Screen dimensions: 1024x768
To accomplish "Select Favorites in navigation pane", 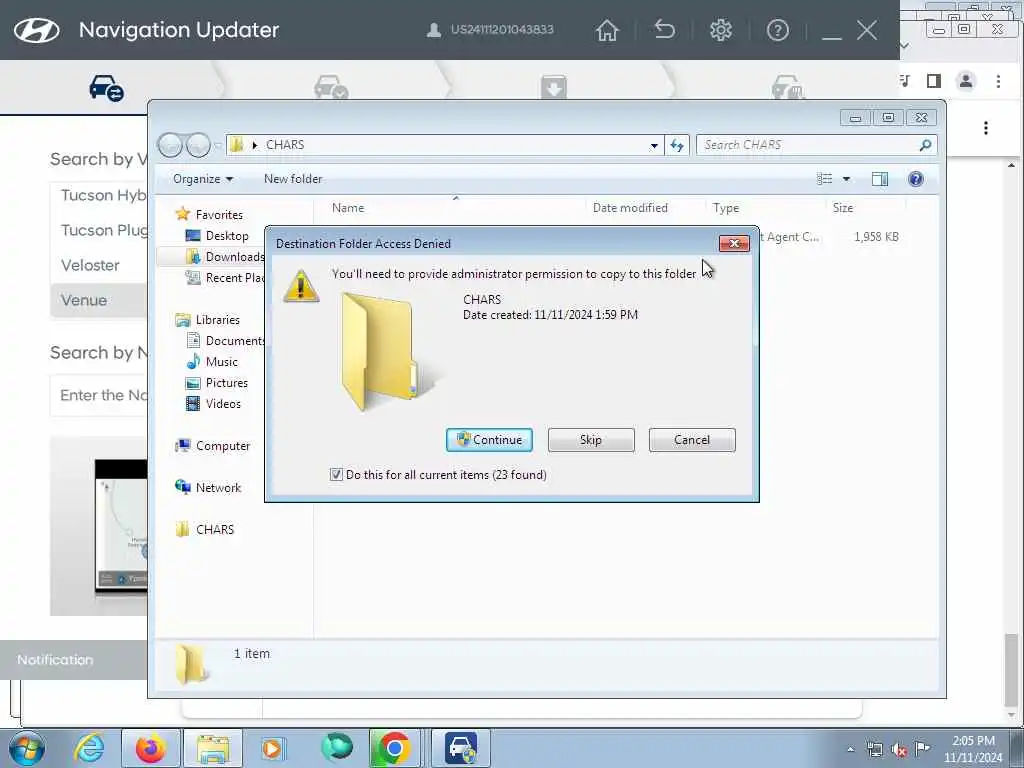I will click(x=210, y=215).
